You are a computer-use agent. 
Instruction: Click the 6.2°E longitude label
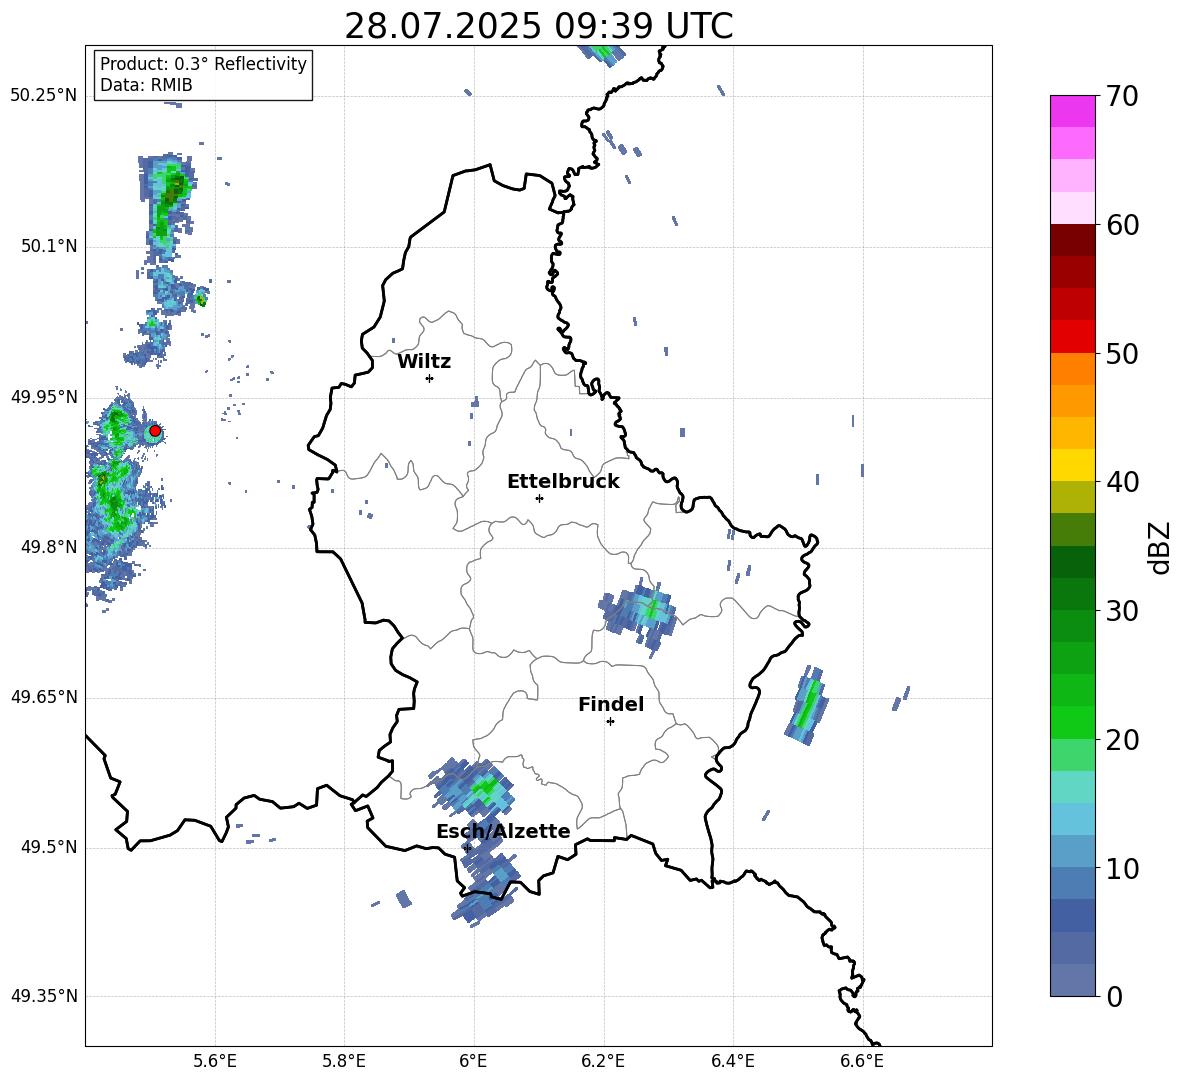(x=603, y=1061)
